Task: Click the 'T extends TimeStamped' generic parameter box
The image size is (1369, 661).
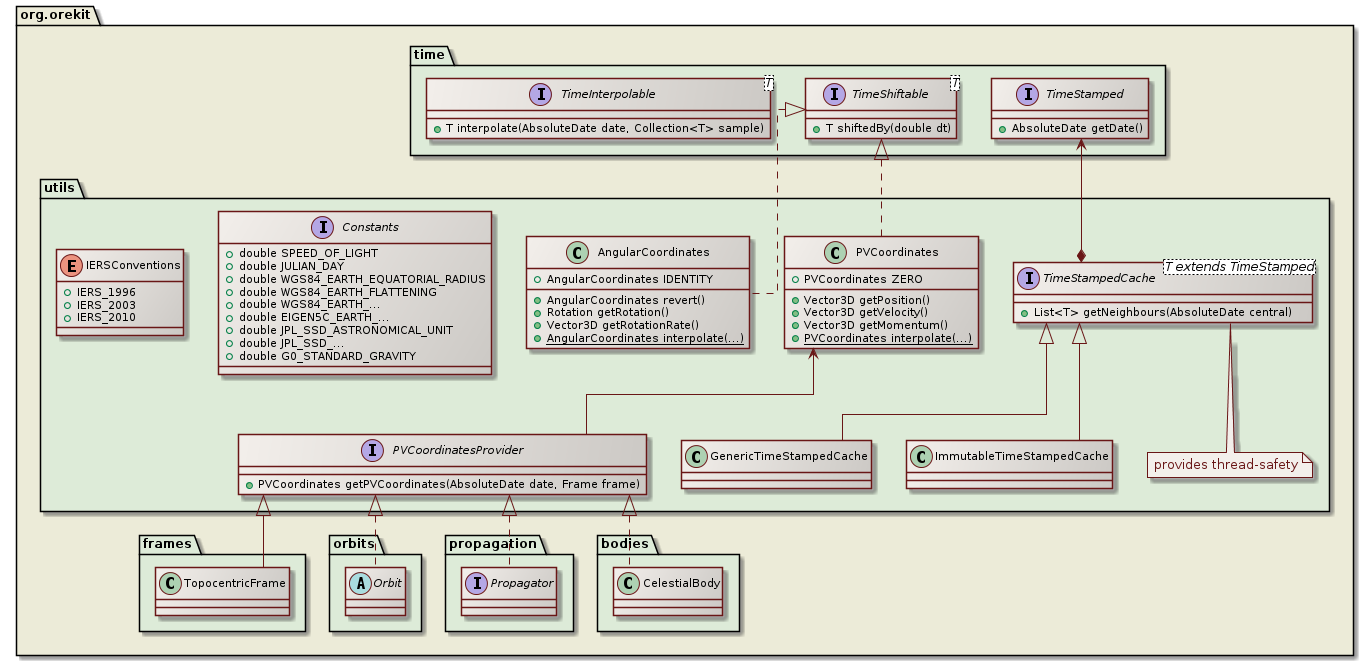Action: point(1238,267)
